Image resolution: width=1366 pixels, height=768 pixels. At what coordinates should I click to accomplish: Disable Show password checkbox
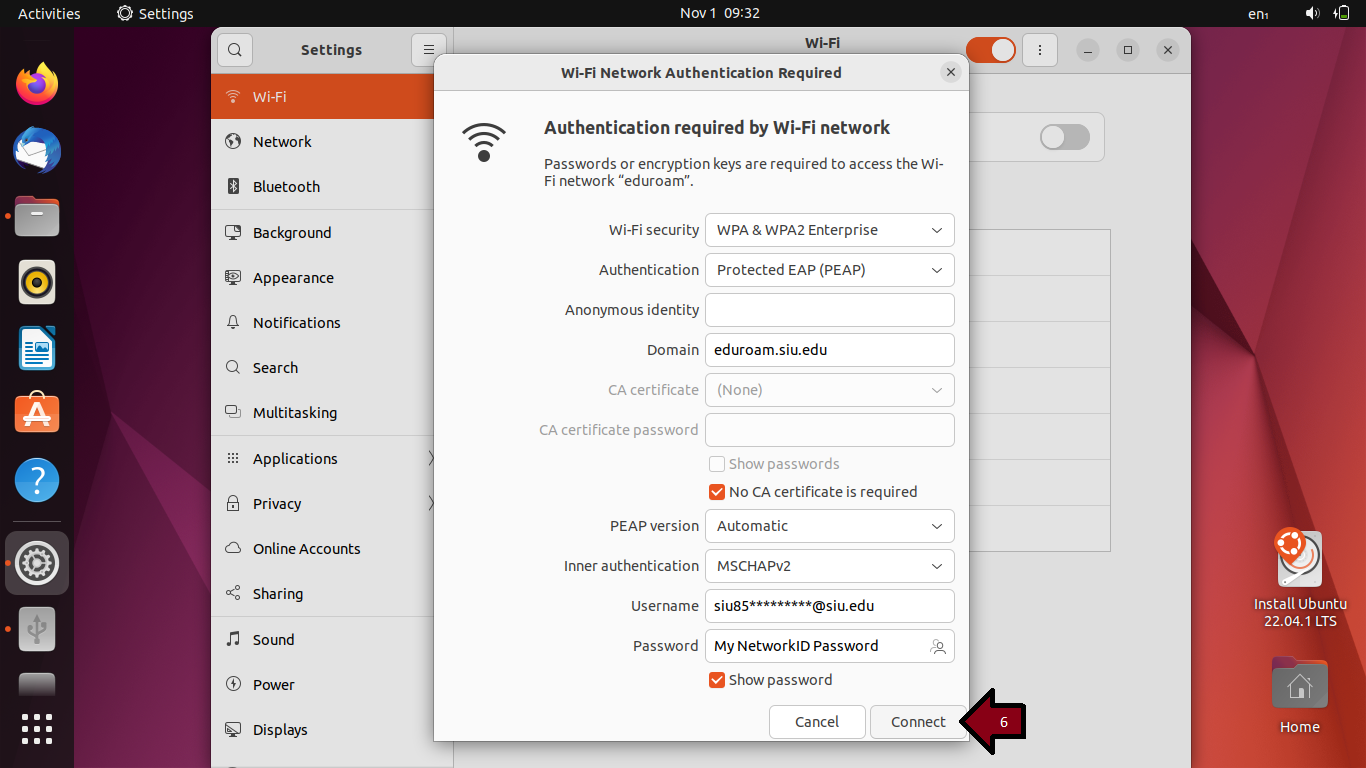pos(716,680)
